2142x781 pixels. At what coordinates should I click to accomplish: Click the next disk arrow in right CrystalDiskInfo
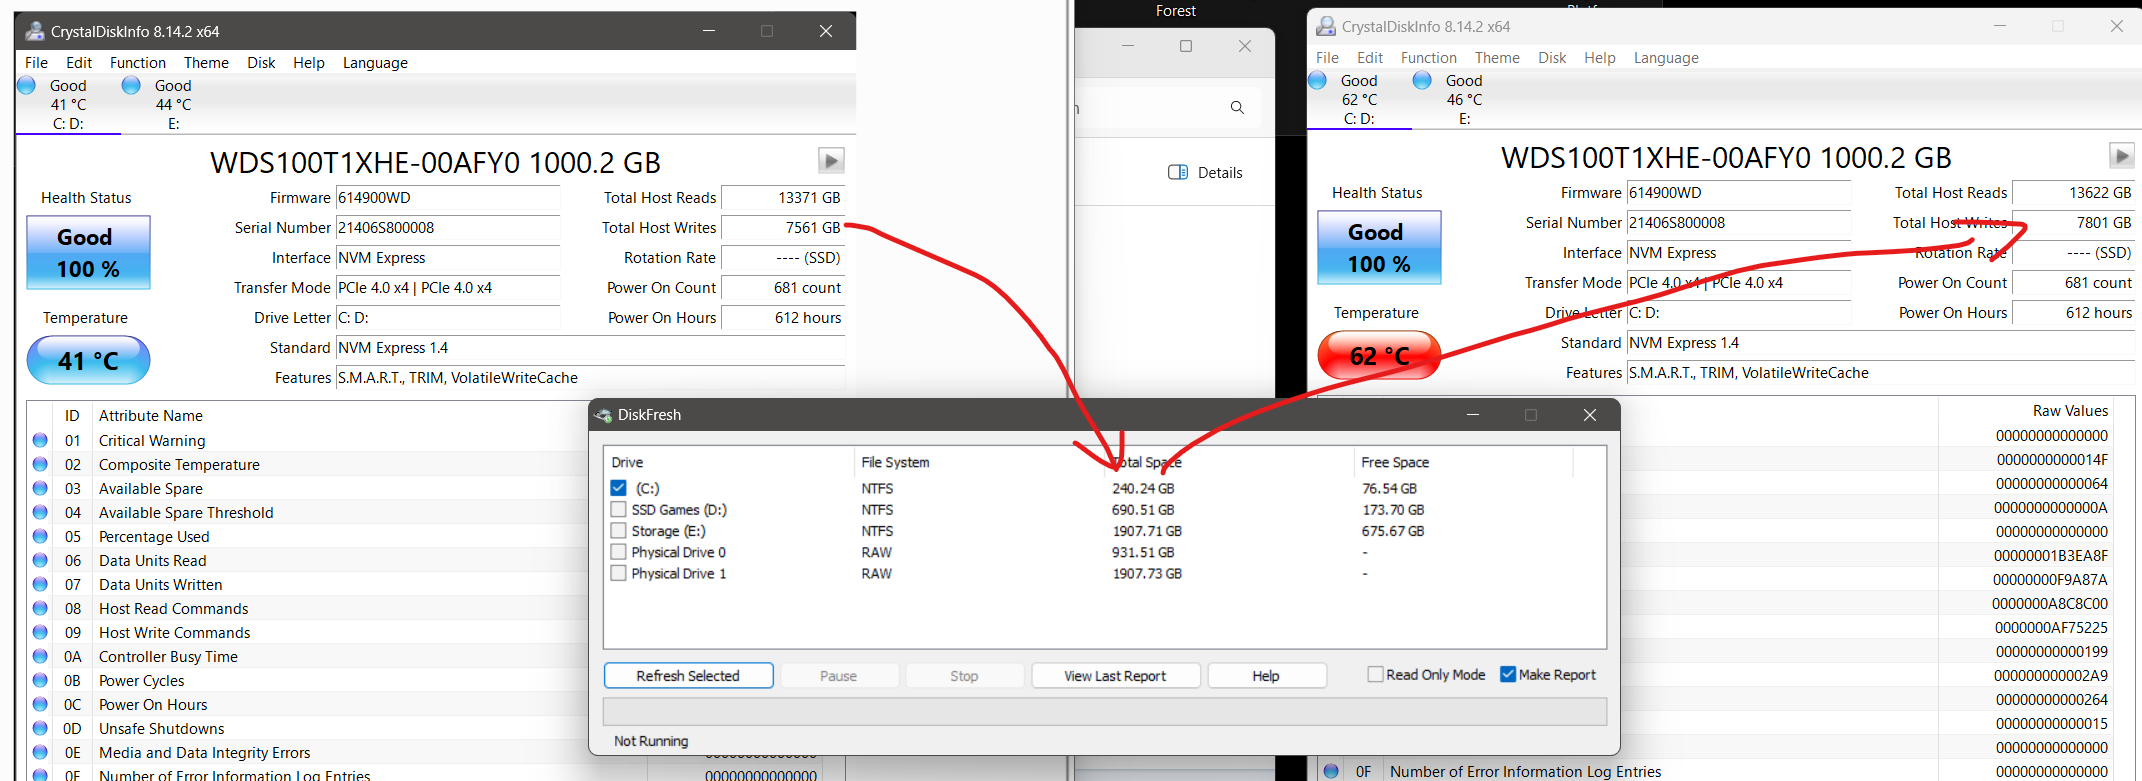click(2121, 156)
